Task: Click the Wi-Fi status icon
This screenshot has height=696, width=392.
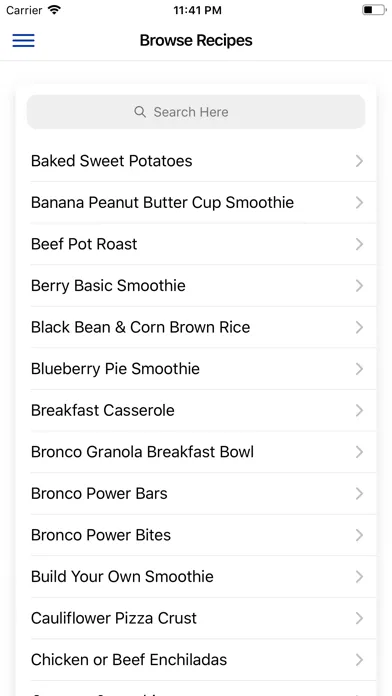Action: click(x=54, y=10)
